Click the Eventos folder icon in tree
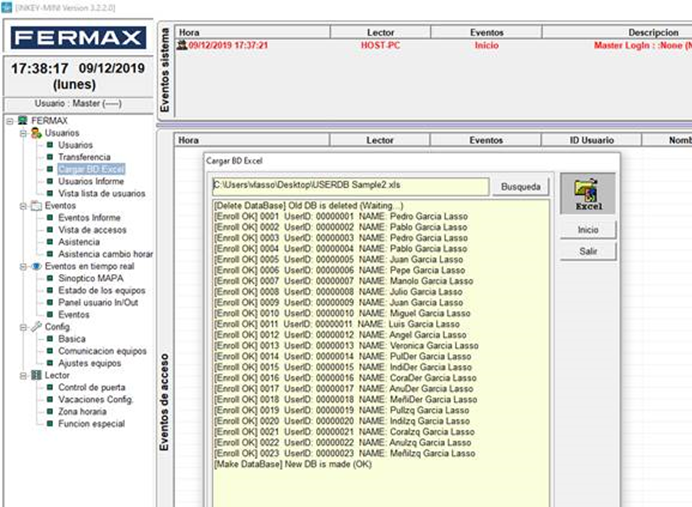This screenshot has width=692, height=507. coord(36,206)
